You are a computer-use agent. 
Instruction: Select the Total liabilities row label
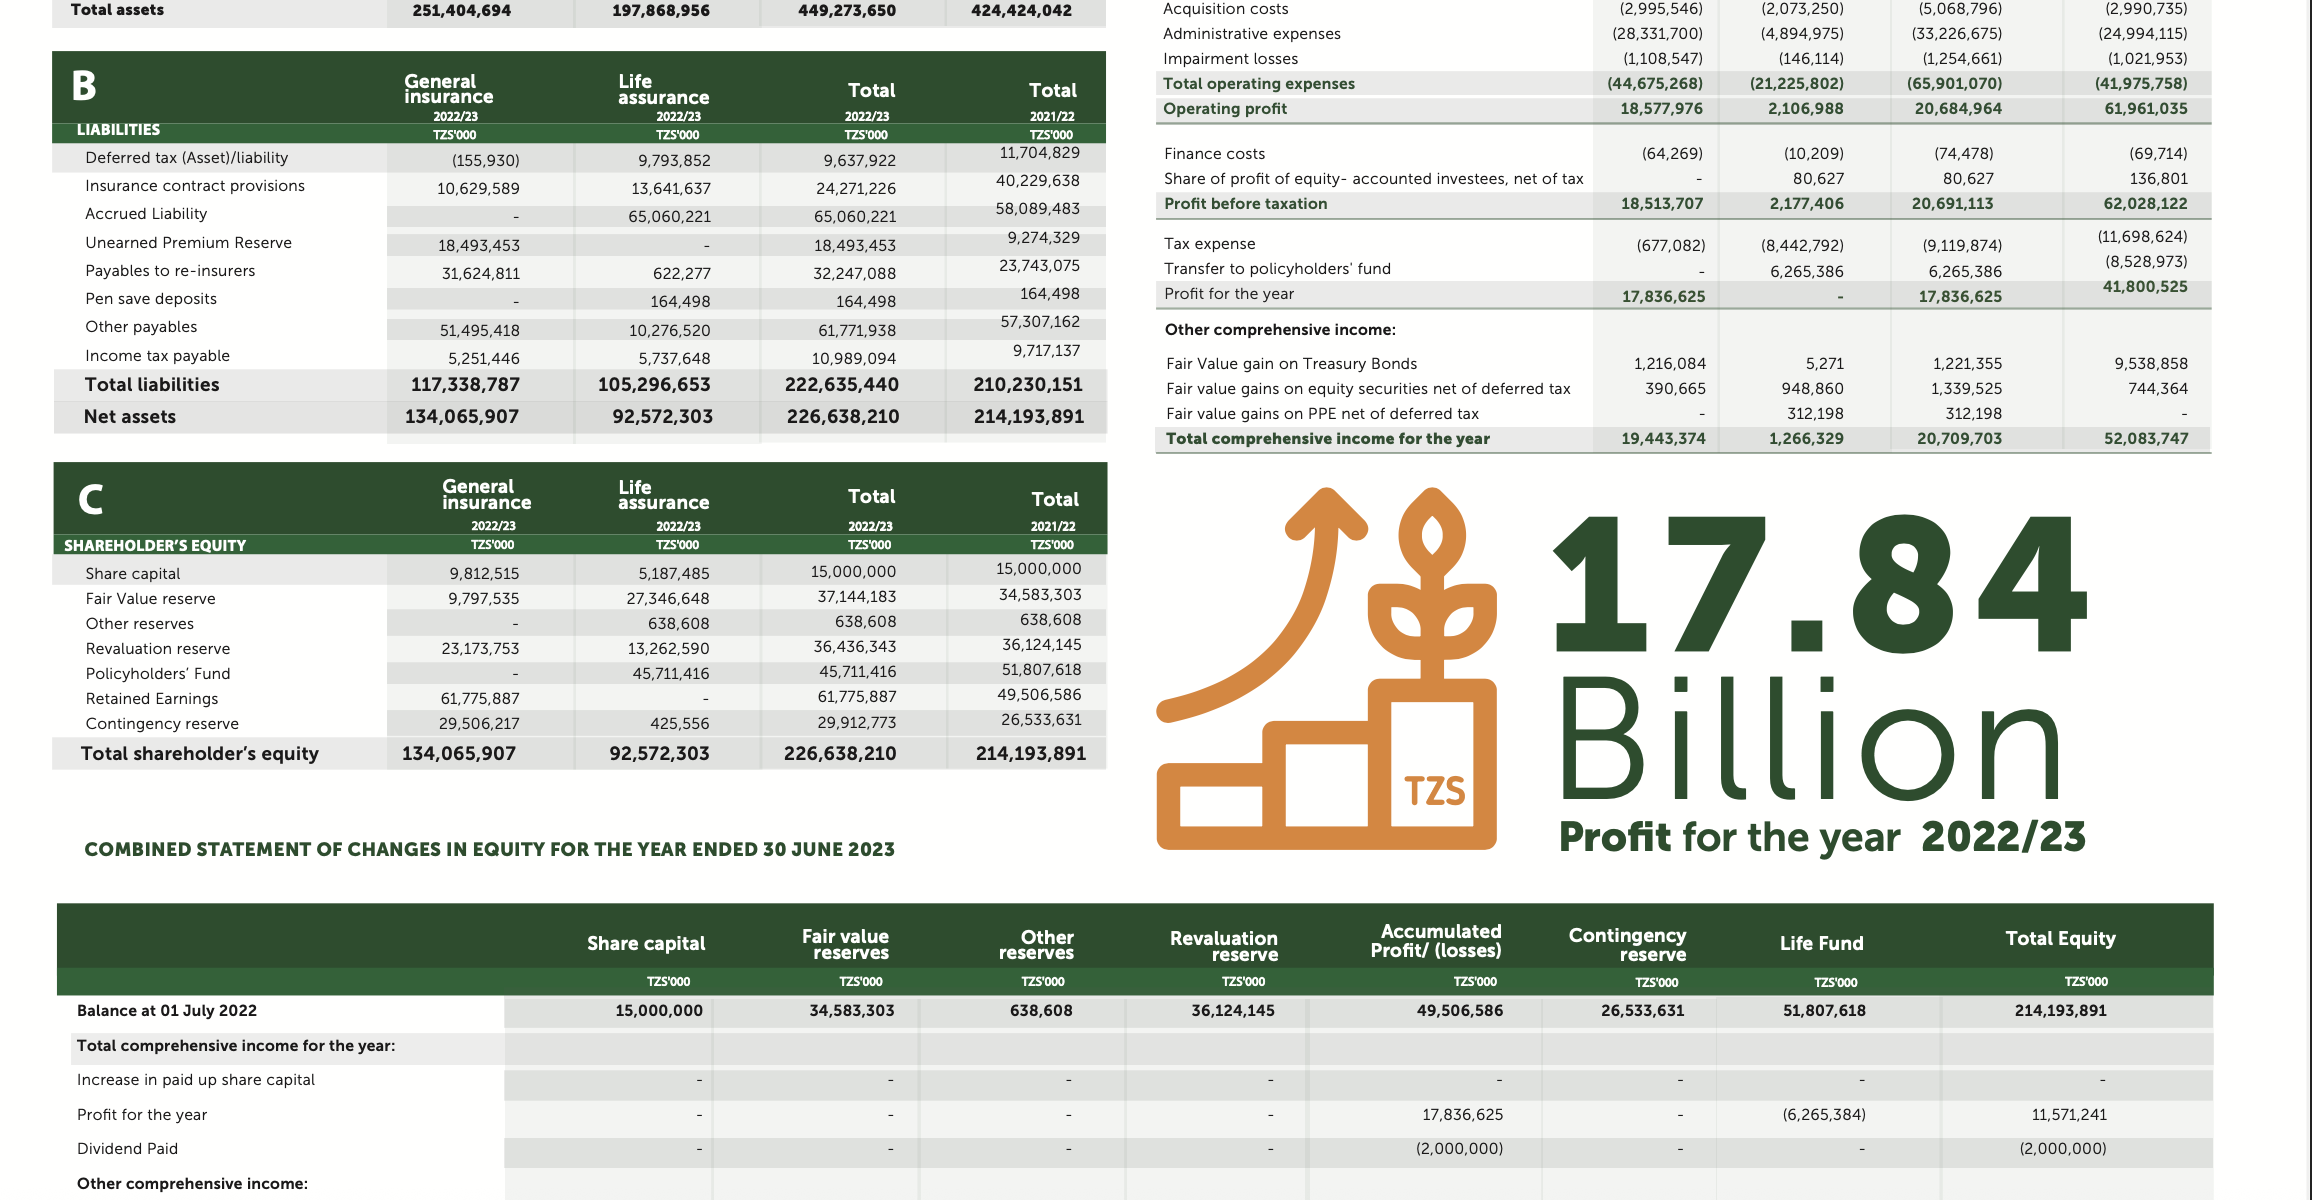coord(152,385)
